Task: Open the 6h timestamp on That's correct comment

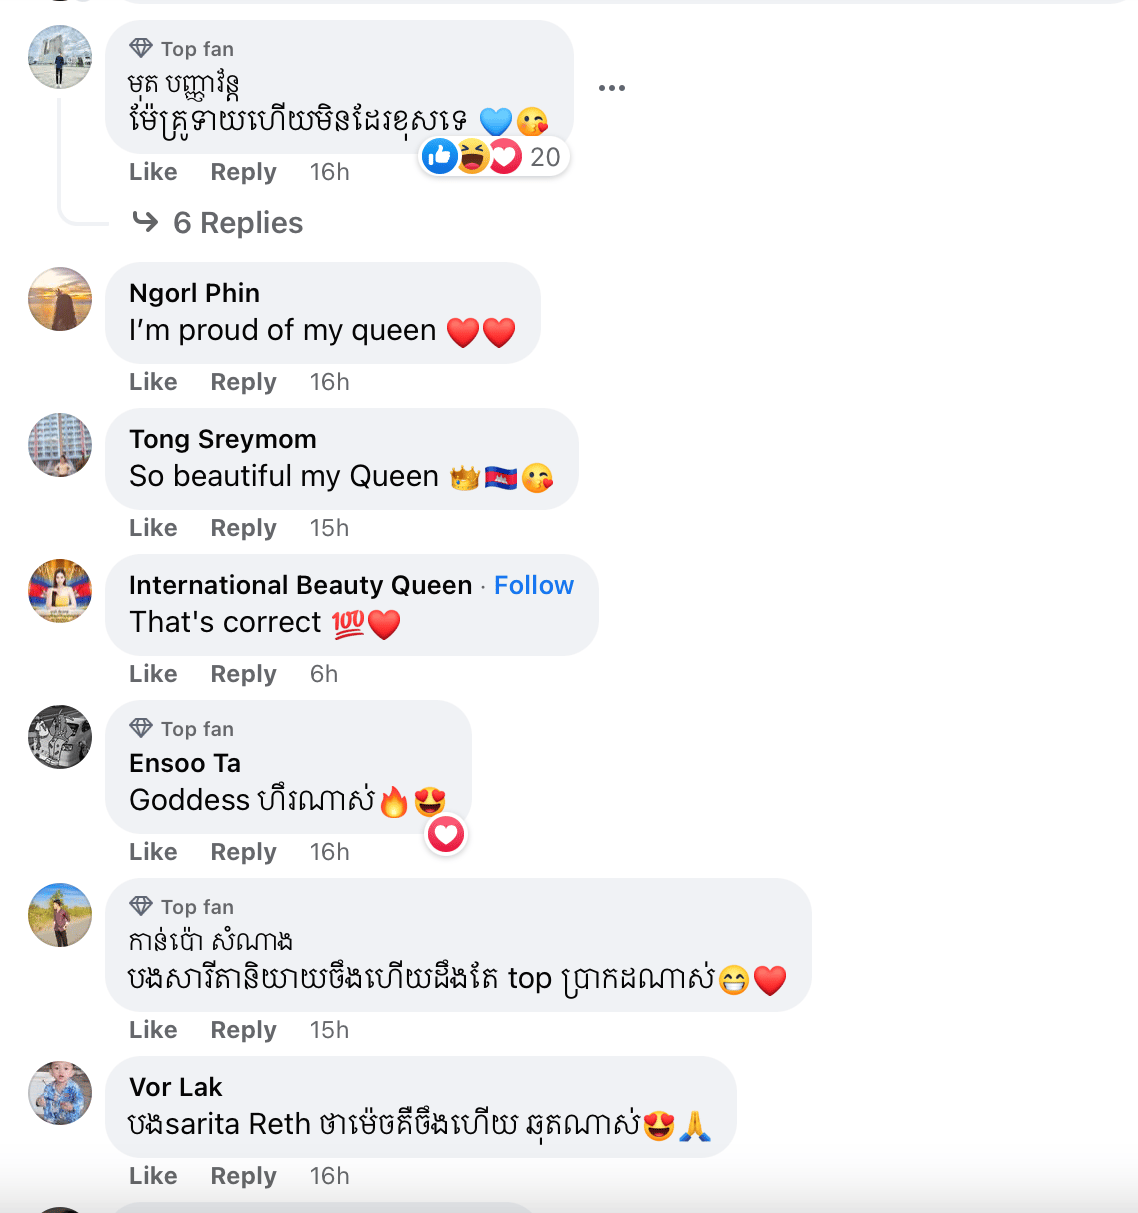Action: tap(324, 674)
